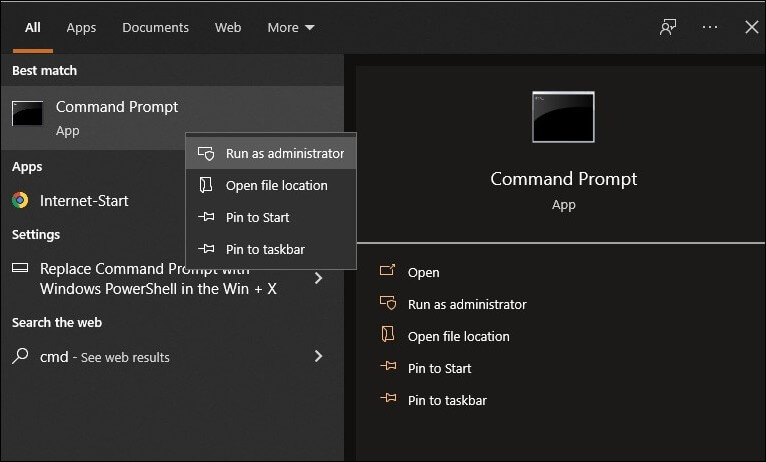Click orange shield icon in details pane
The height and width of the screenshot is (462, 766).
pos(388,303)
